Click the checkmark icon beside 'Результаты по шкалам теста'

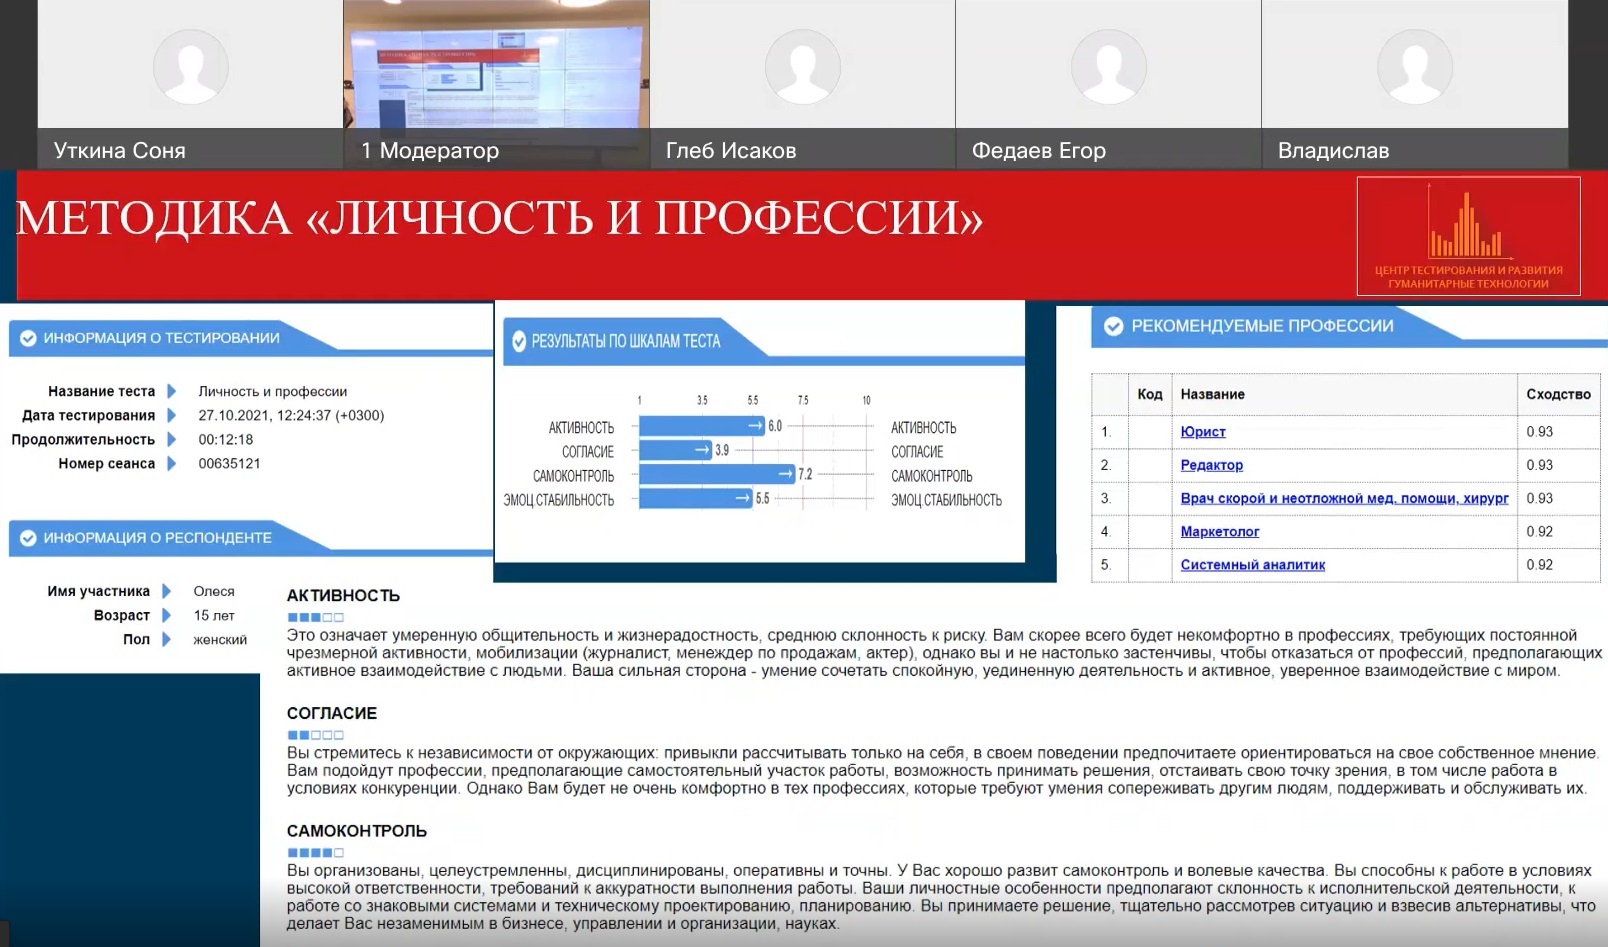click(x=518, y=341)
